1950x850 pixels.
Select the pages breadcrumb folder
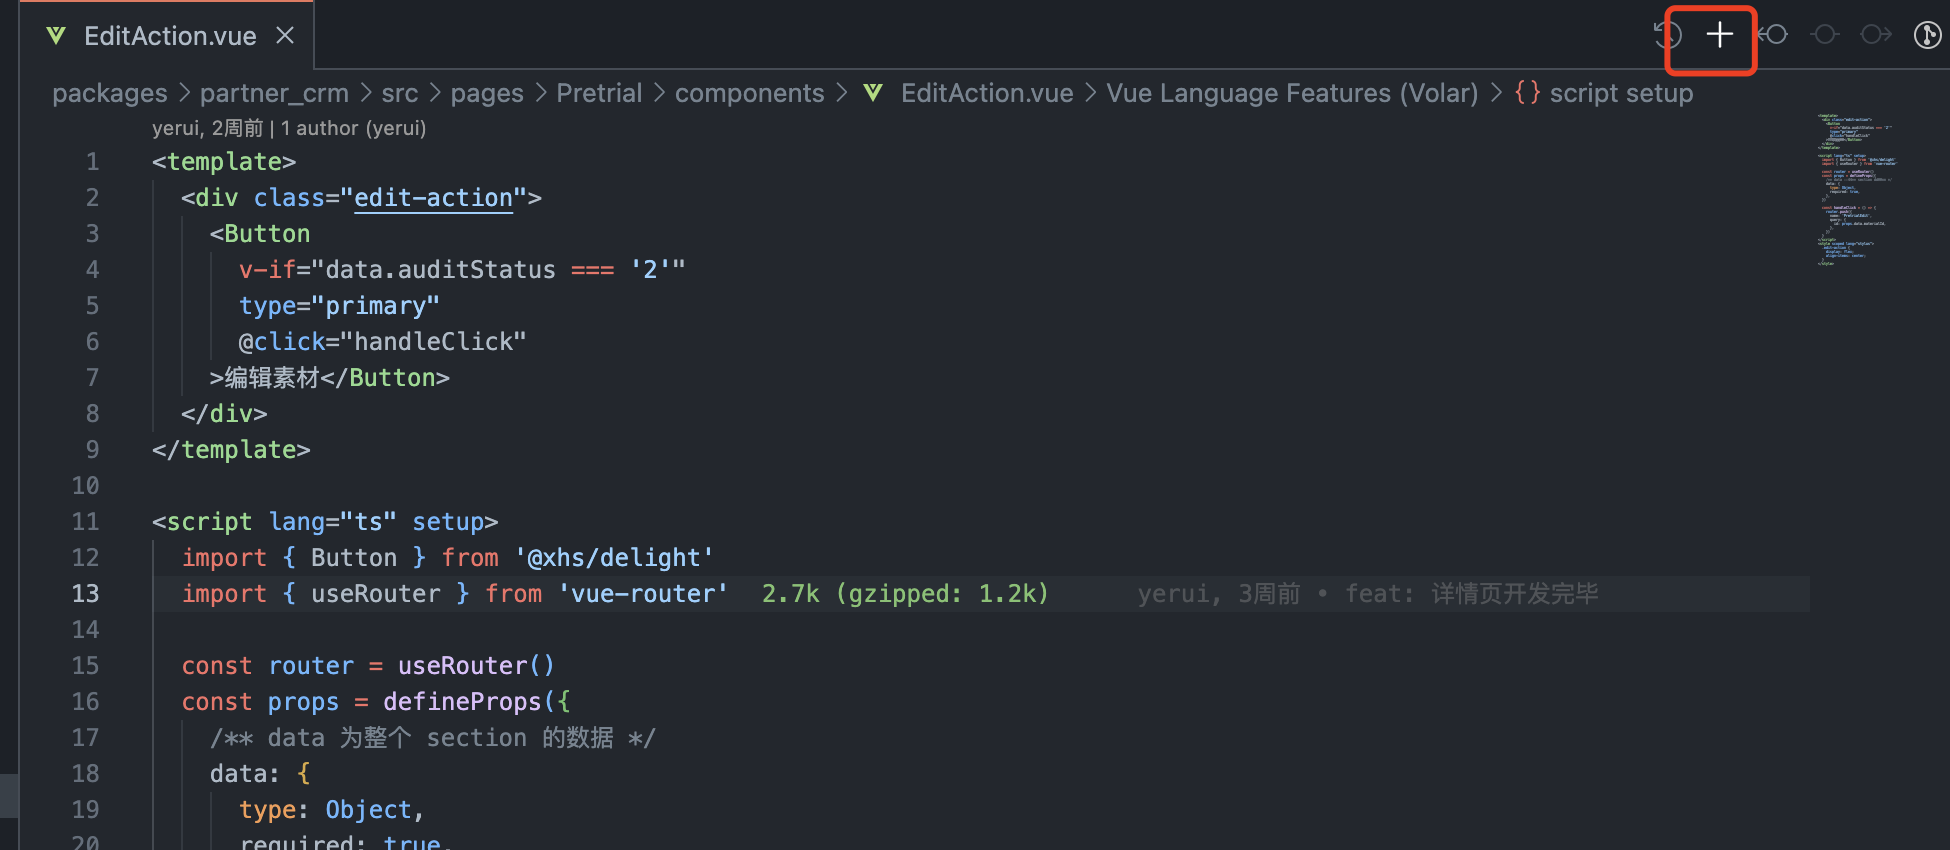pyautogui.click(x=487, y=93)
